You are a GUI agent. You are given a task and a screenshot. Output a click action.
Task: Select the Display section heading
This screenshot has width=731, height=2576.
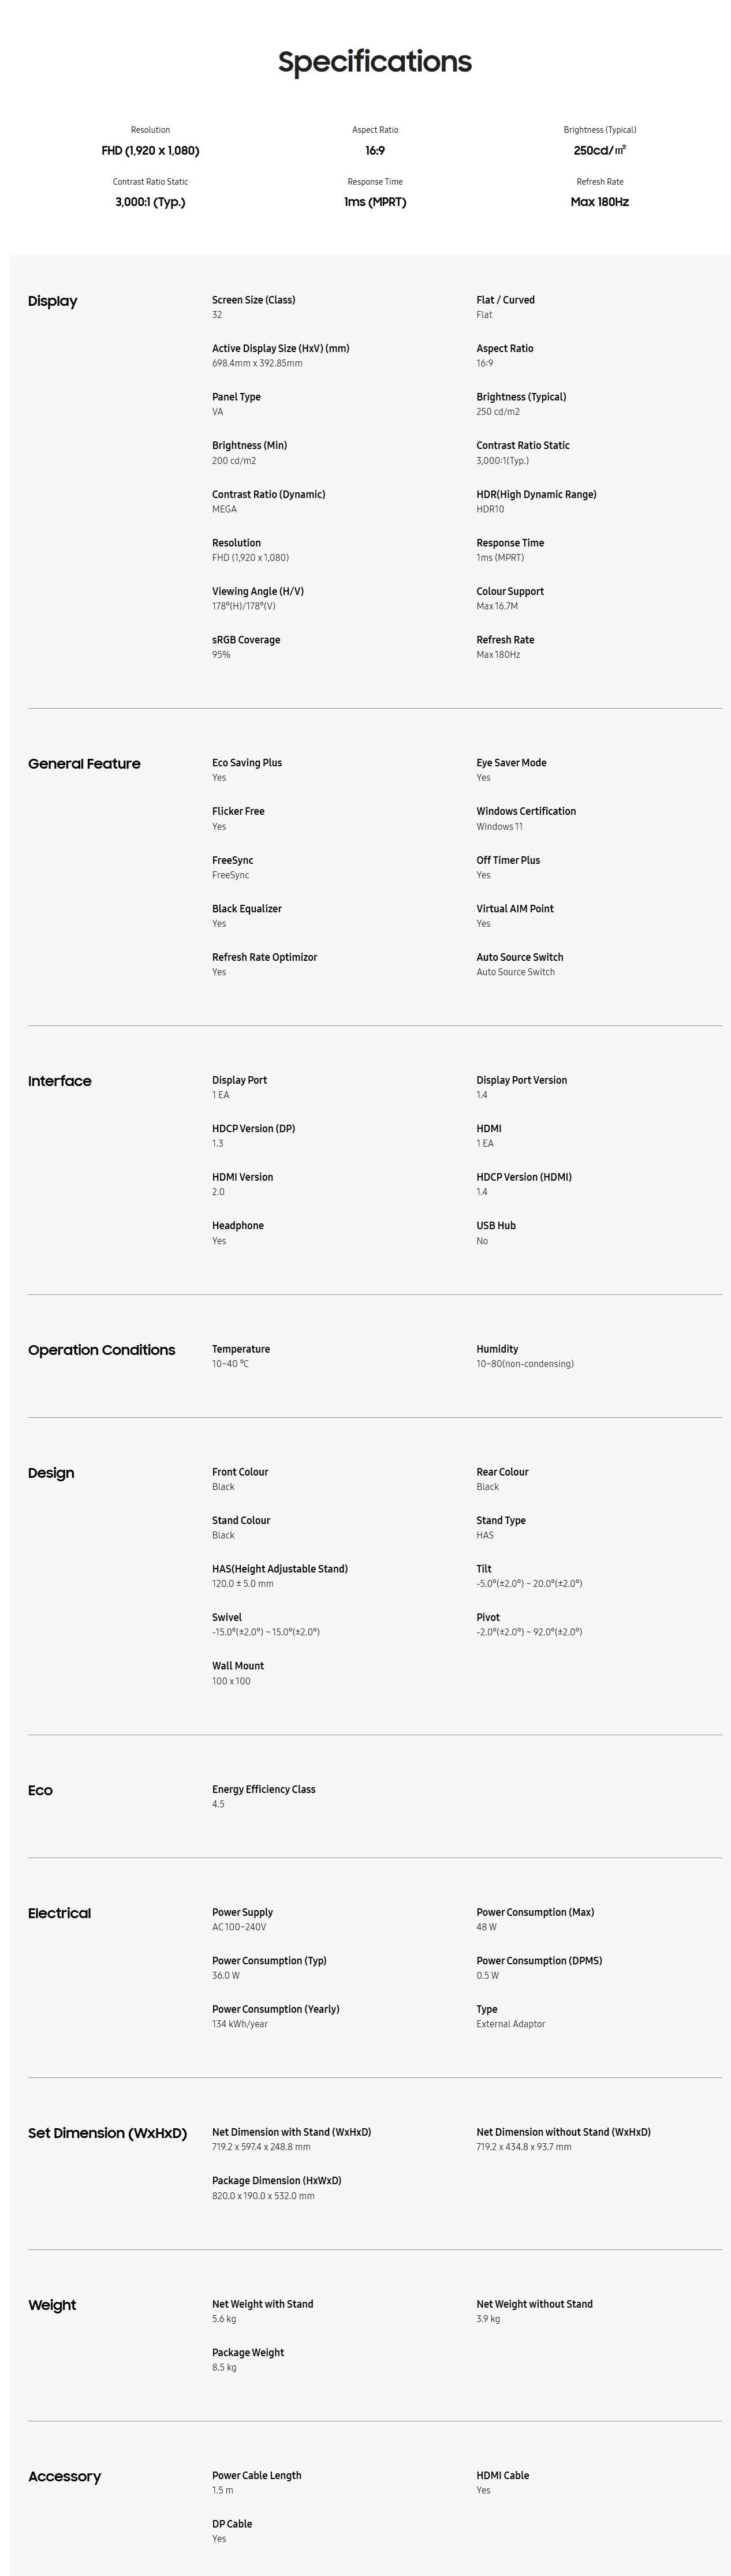52,301
